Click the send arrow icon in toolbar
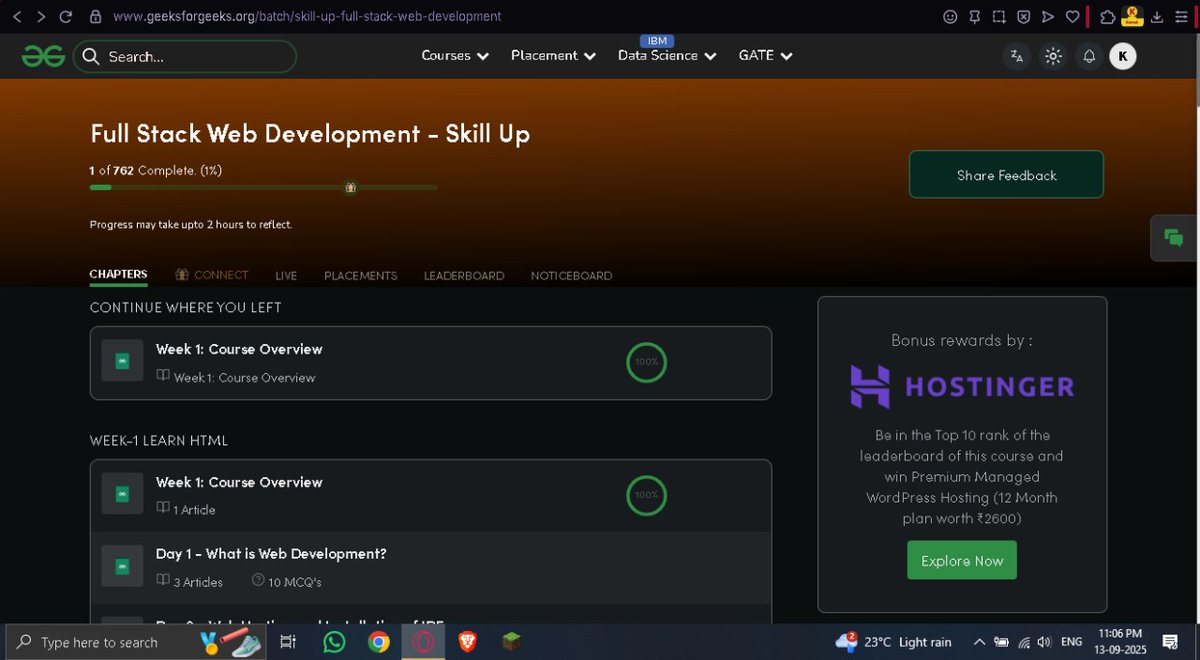1200x660 pixels. coord(1048,16)
